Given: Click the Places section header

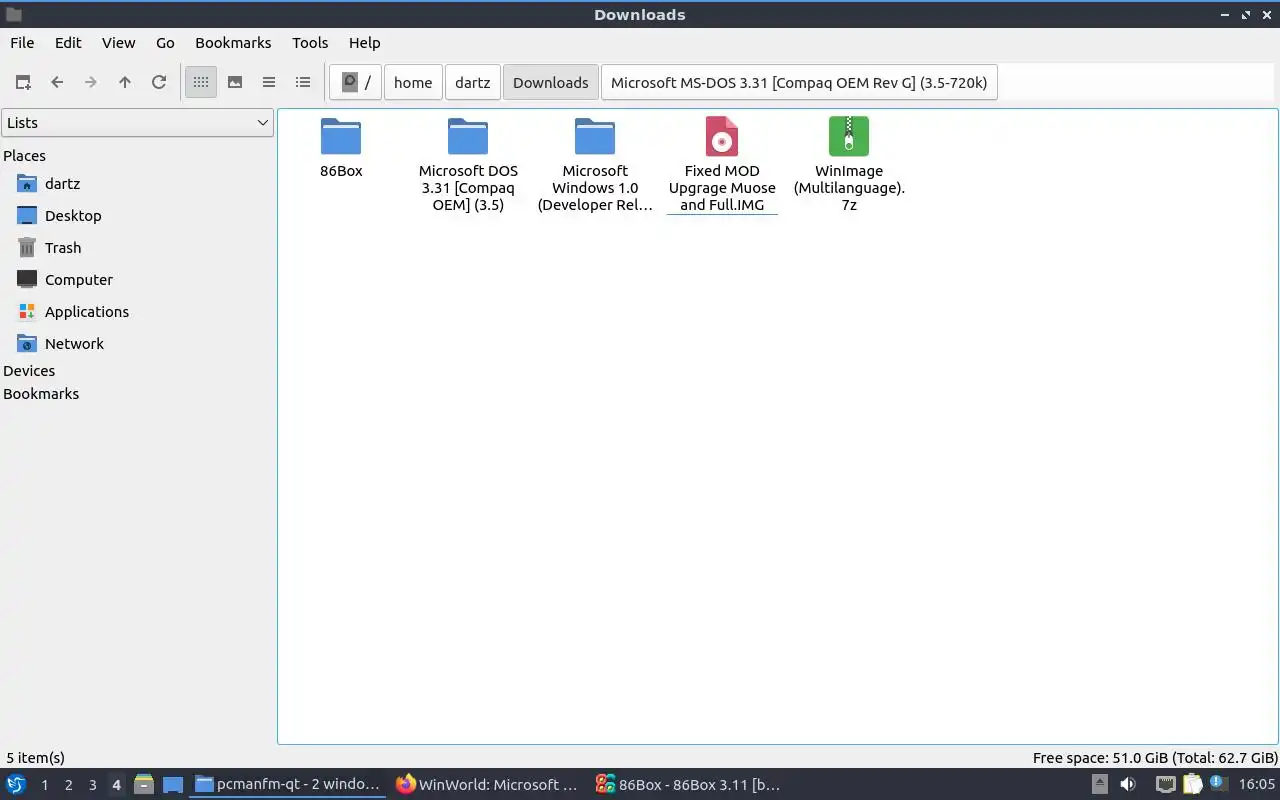Looking at the screenshot, I should 24,156.
